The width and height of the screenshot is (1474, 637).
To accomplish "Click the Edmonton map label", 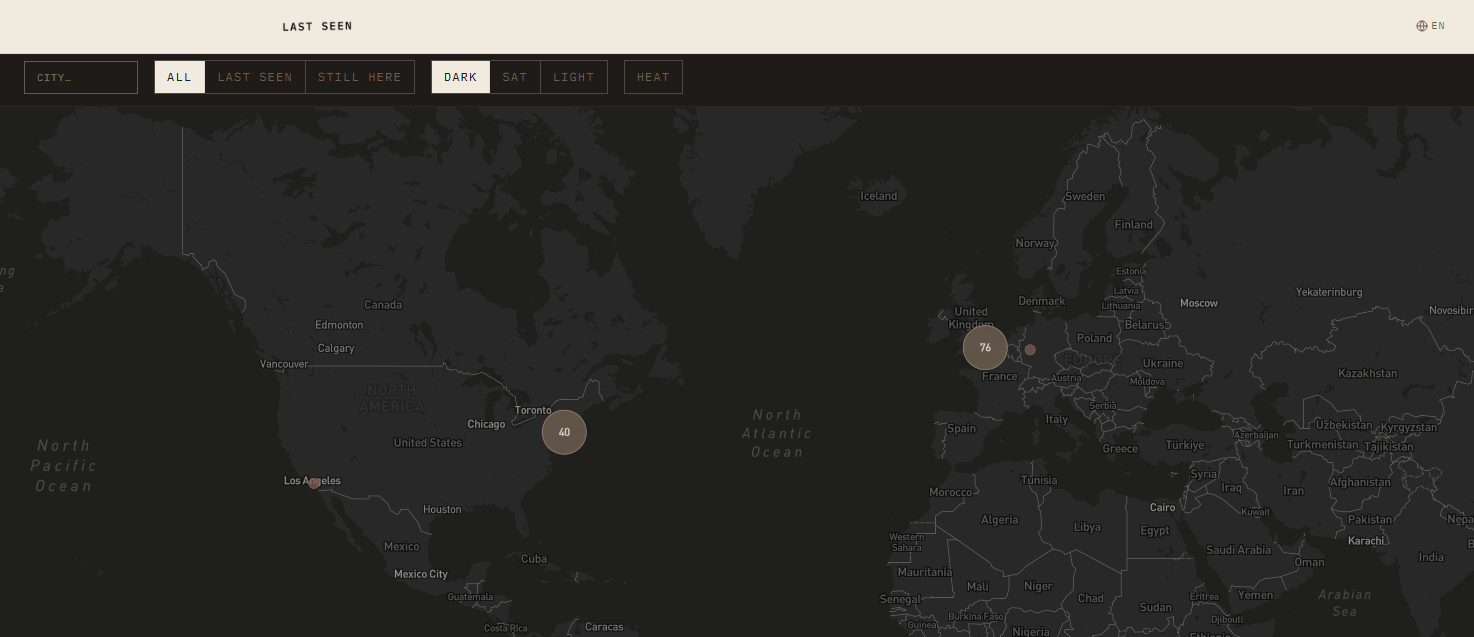I will (x=339, y=325).
